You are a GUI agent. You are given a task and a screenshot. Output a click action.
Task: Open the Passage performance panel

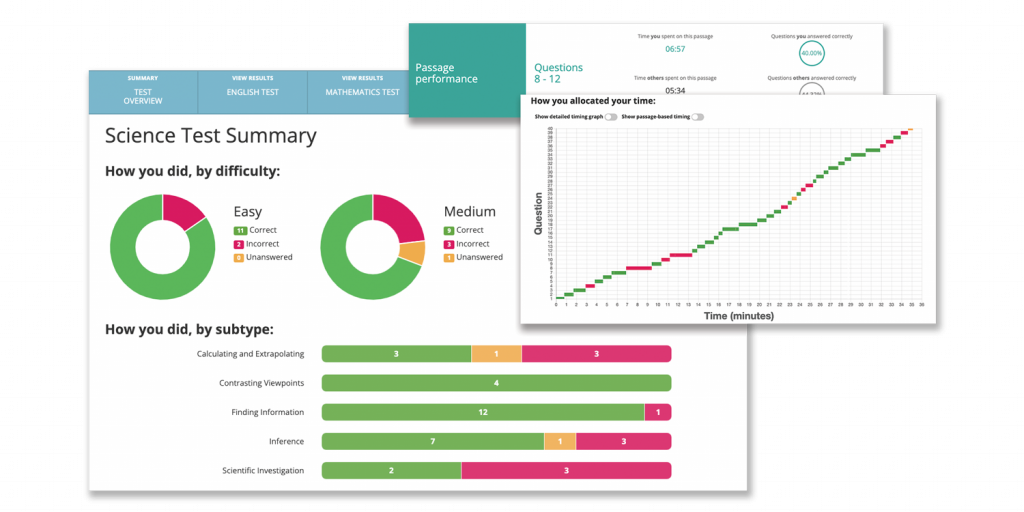[467, 72]
